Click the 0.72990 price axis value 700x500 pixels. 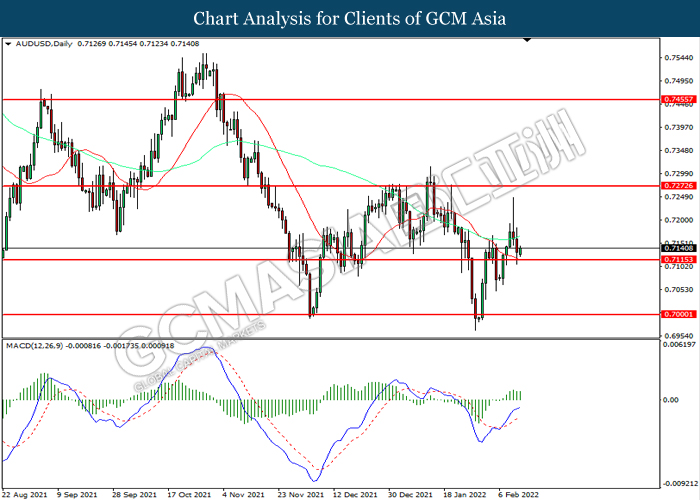pos(679,174)
